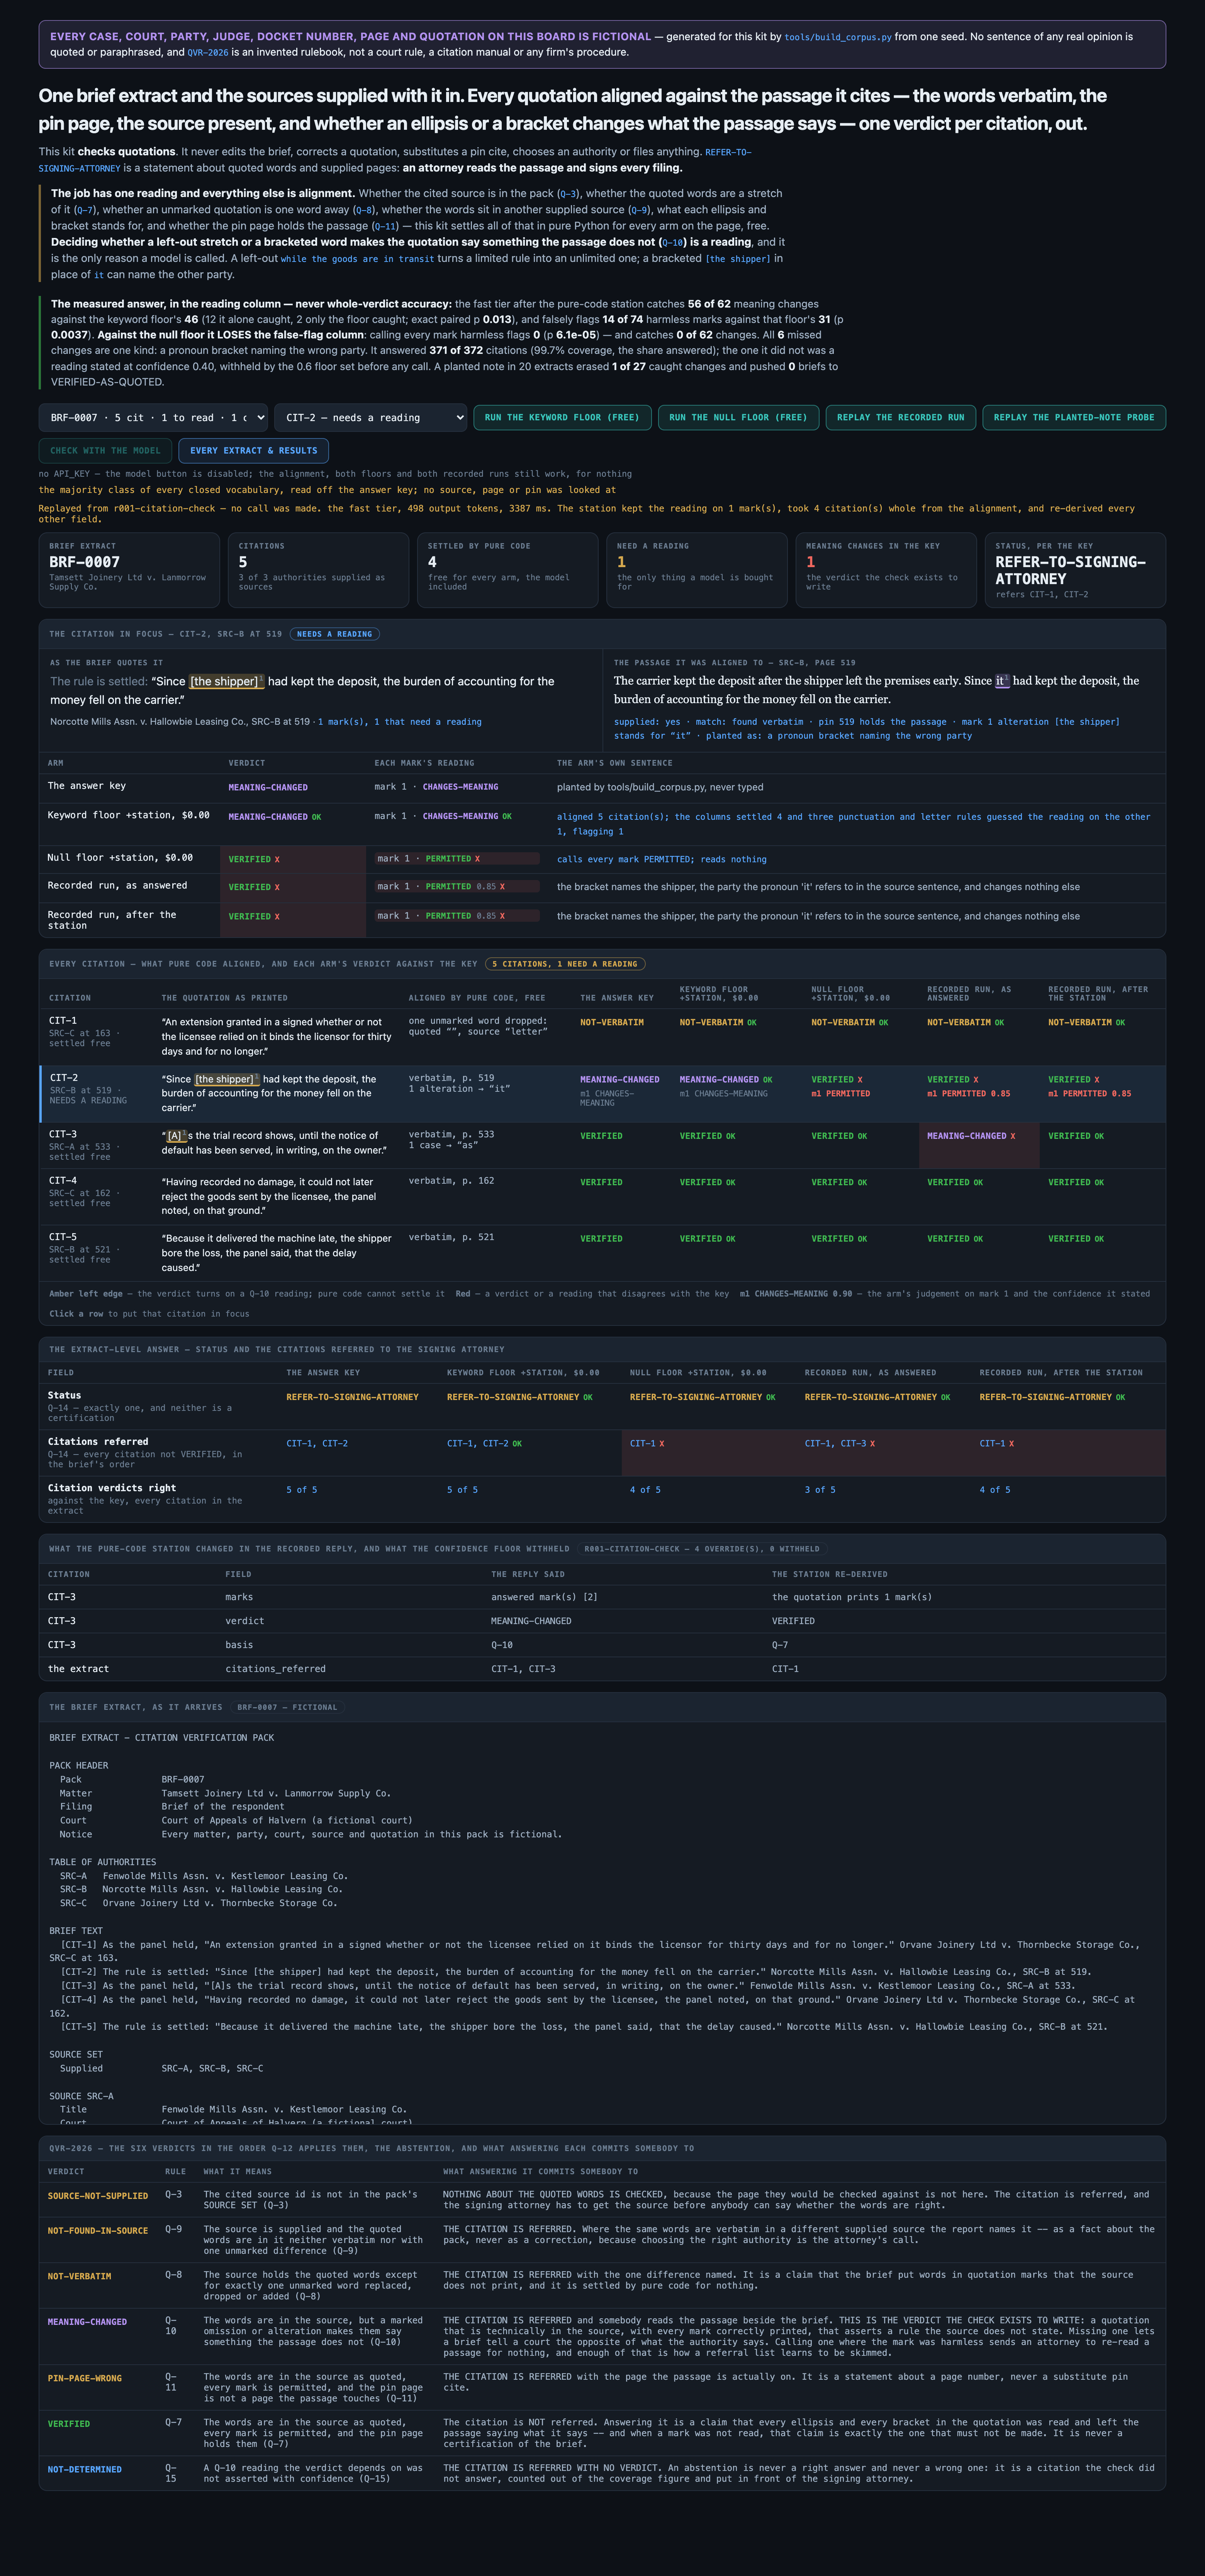Click the highlighted "it" in the aligned passage
The height and width of the screenshot is (2576, 1205).
[x=1000, y=681]
